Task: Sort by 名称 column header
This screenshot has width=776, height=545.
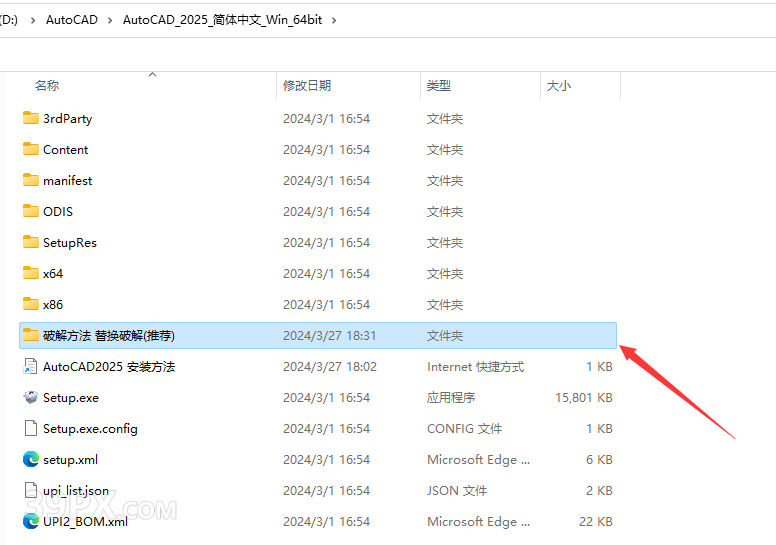Action: (47, 86)
